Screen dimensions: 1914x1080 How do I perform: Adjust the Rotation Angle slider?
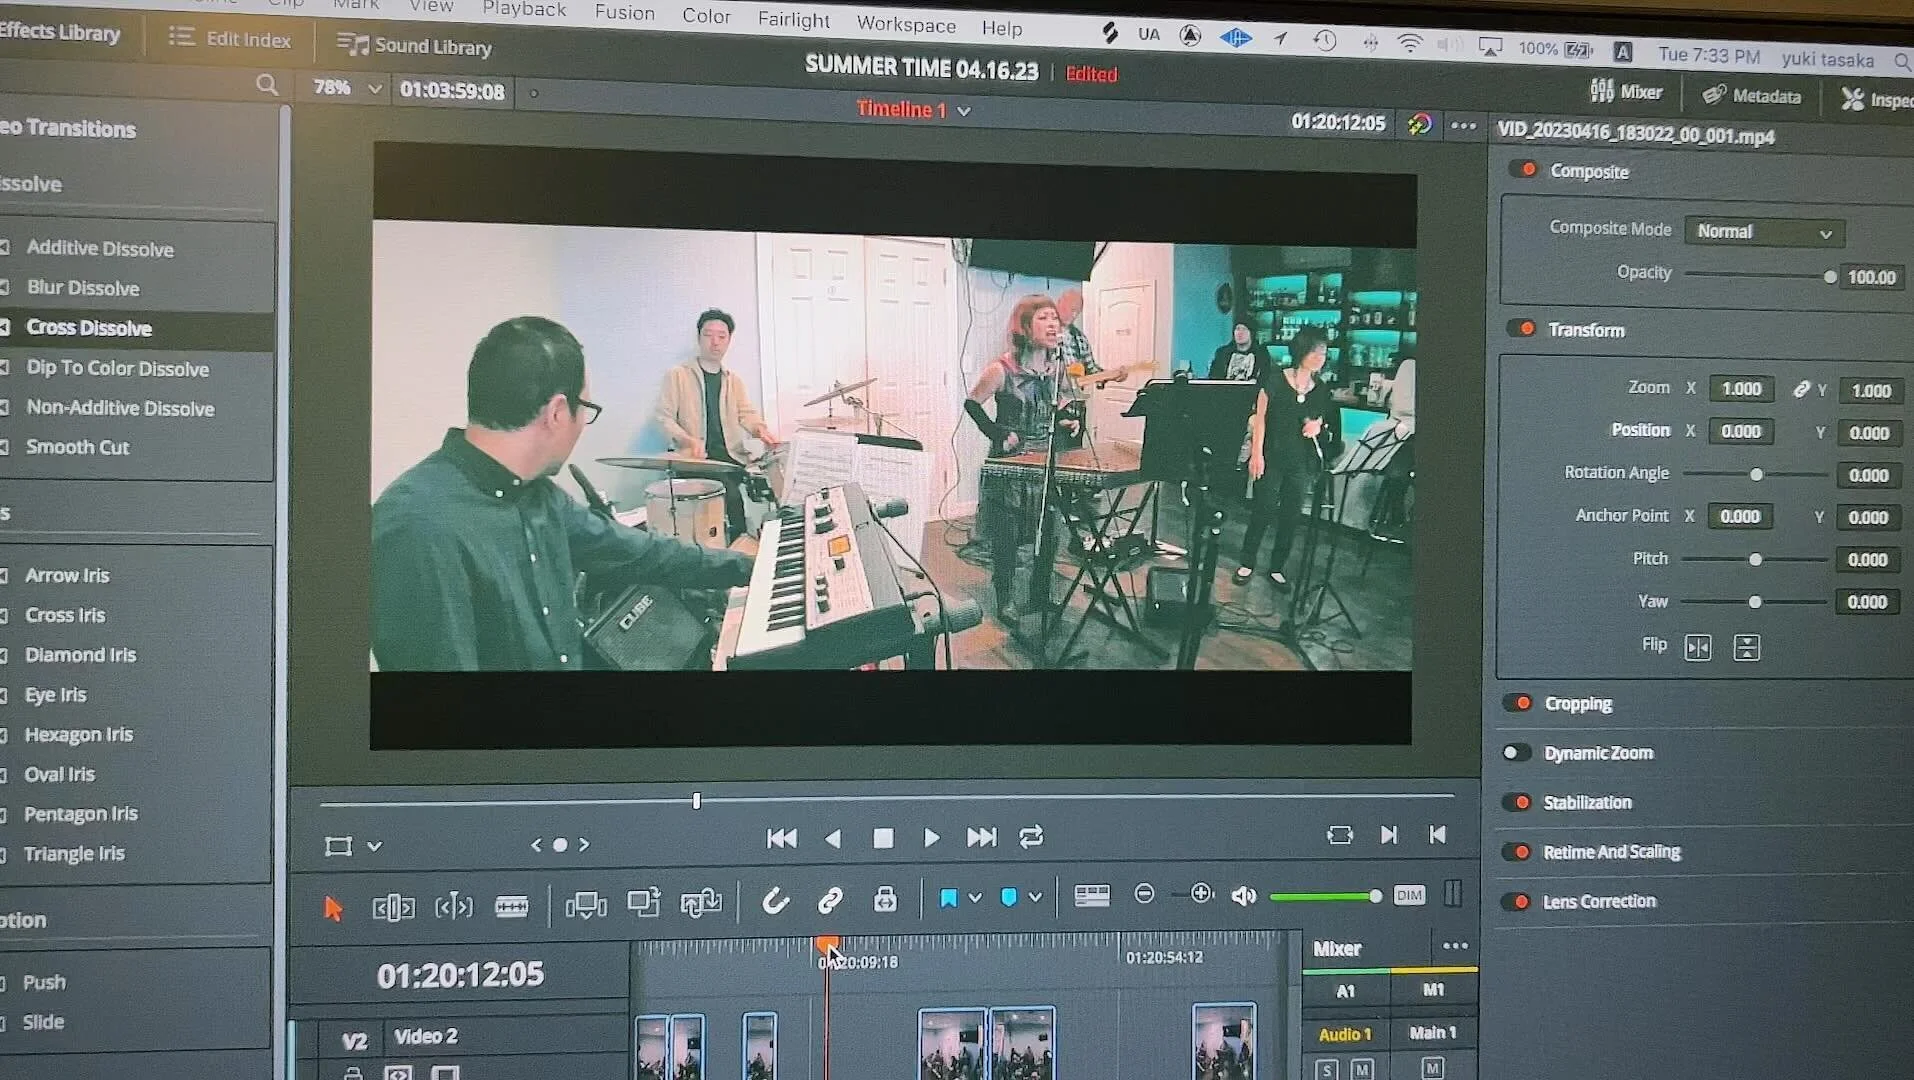click(1756, 474)
